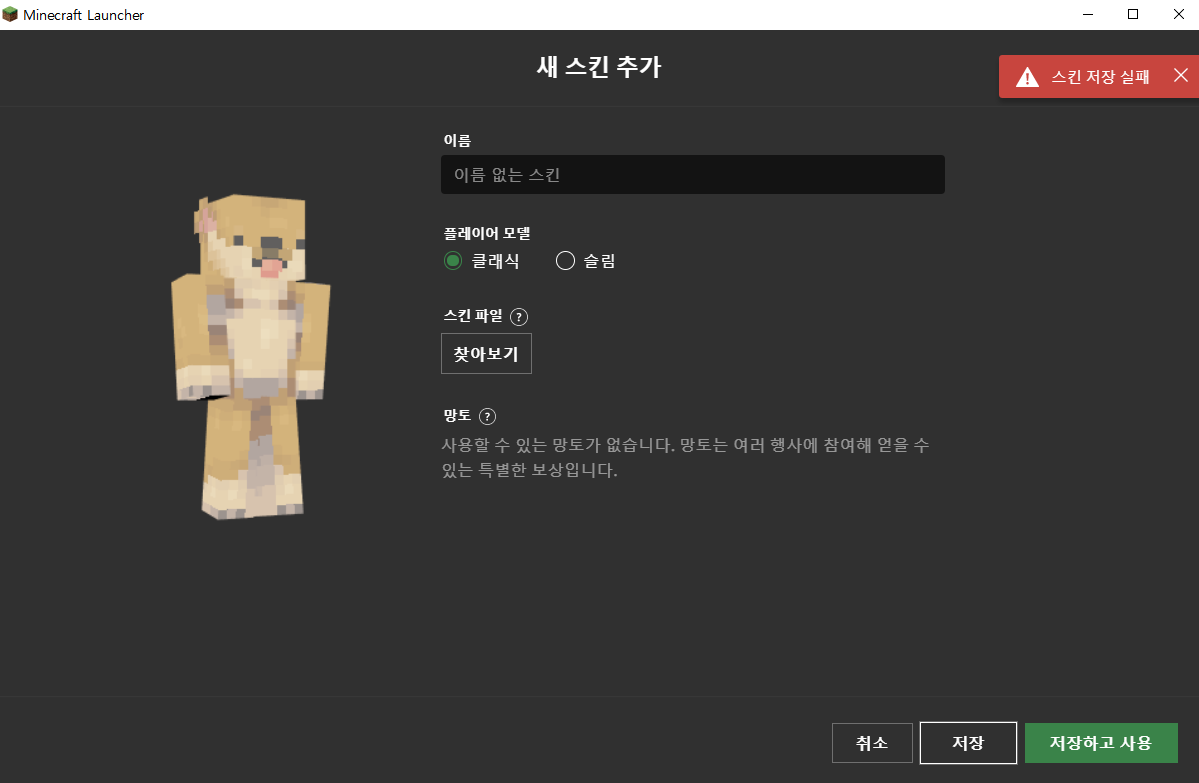This screenshot has height=783, width=1199.
Task: Click the 찾아보기 browse button
Action: coord(486,353)
